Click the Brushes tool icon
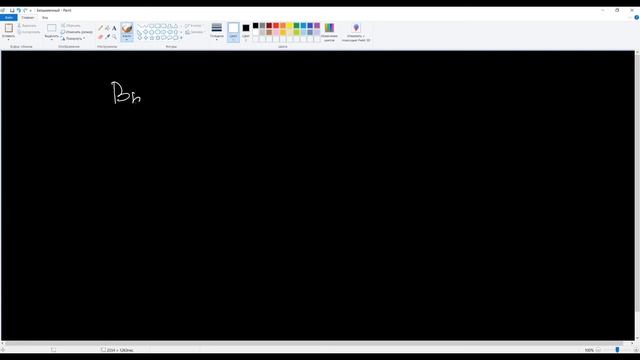Image resolution: width=640 pixels, height=360 pixels. [127, 28]
